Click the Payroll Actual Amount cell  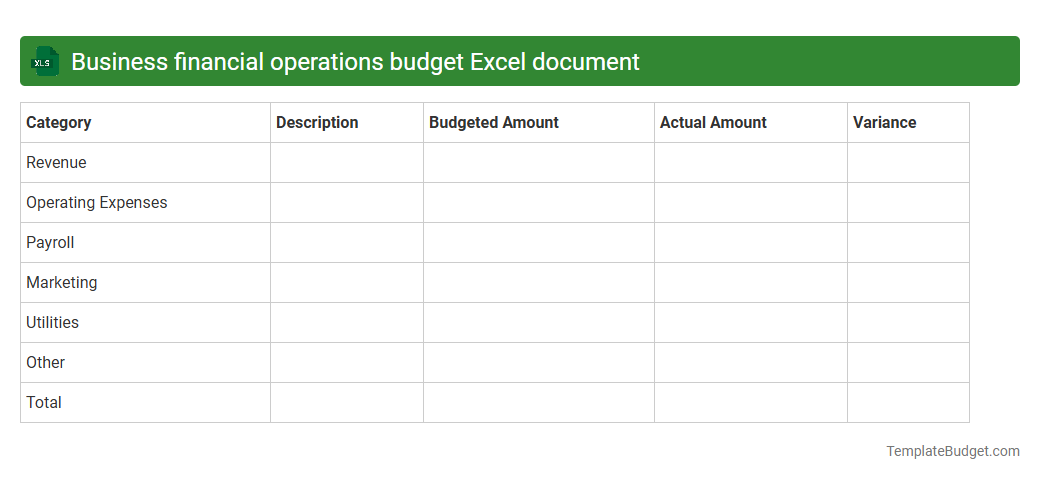[751, 243]
